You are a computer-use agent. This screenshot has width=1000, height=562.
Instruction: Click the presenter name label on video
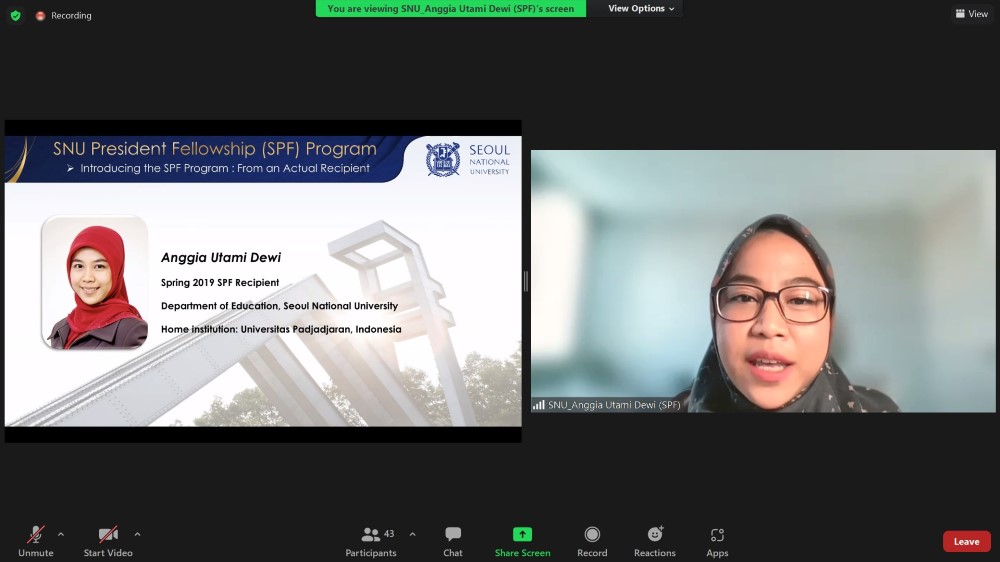(x=613, y=405)
